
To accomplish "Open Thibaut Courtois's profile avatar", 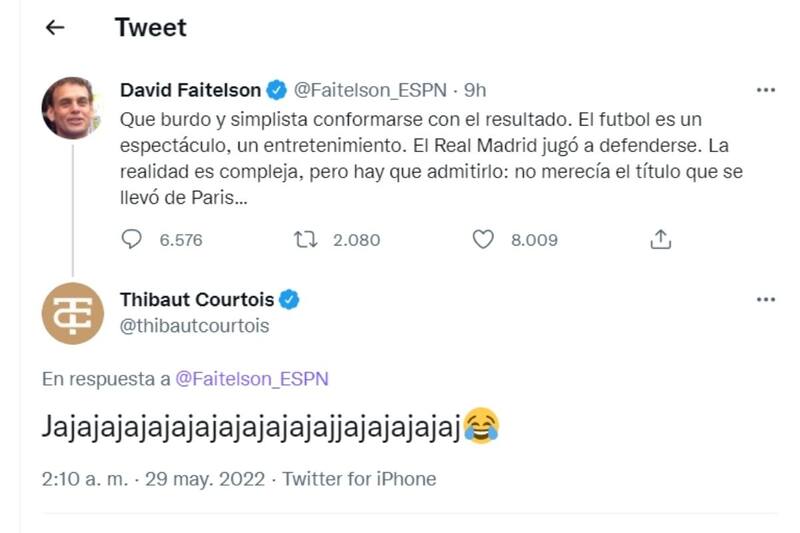I will 73,314.
